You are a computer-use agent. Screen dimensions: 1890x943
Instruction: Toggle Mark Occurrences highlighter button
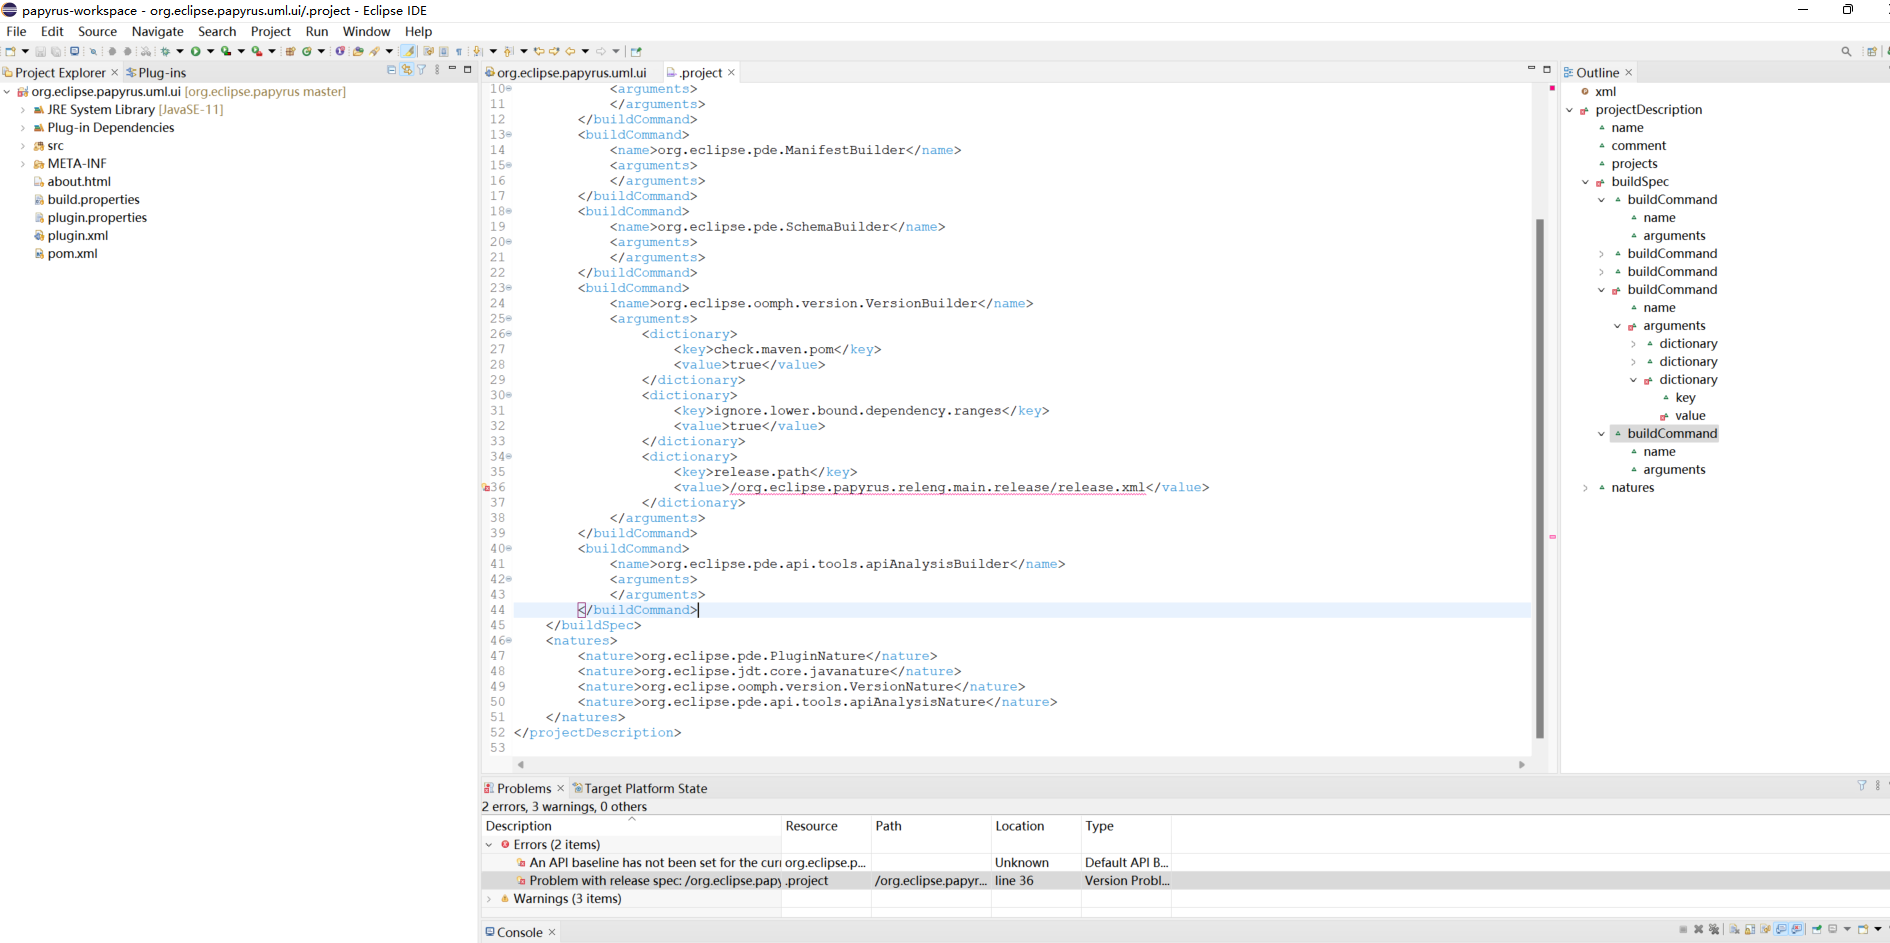(x=408, y=51)
